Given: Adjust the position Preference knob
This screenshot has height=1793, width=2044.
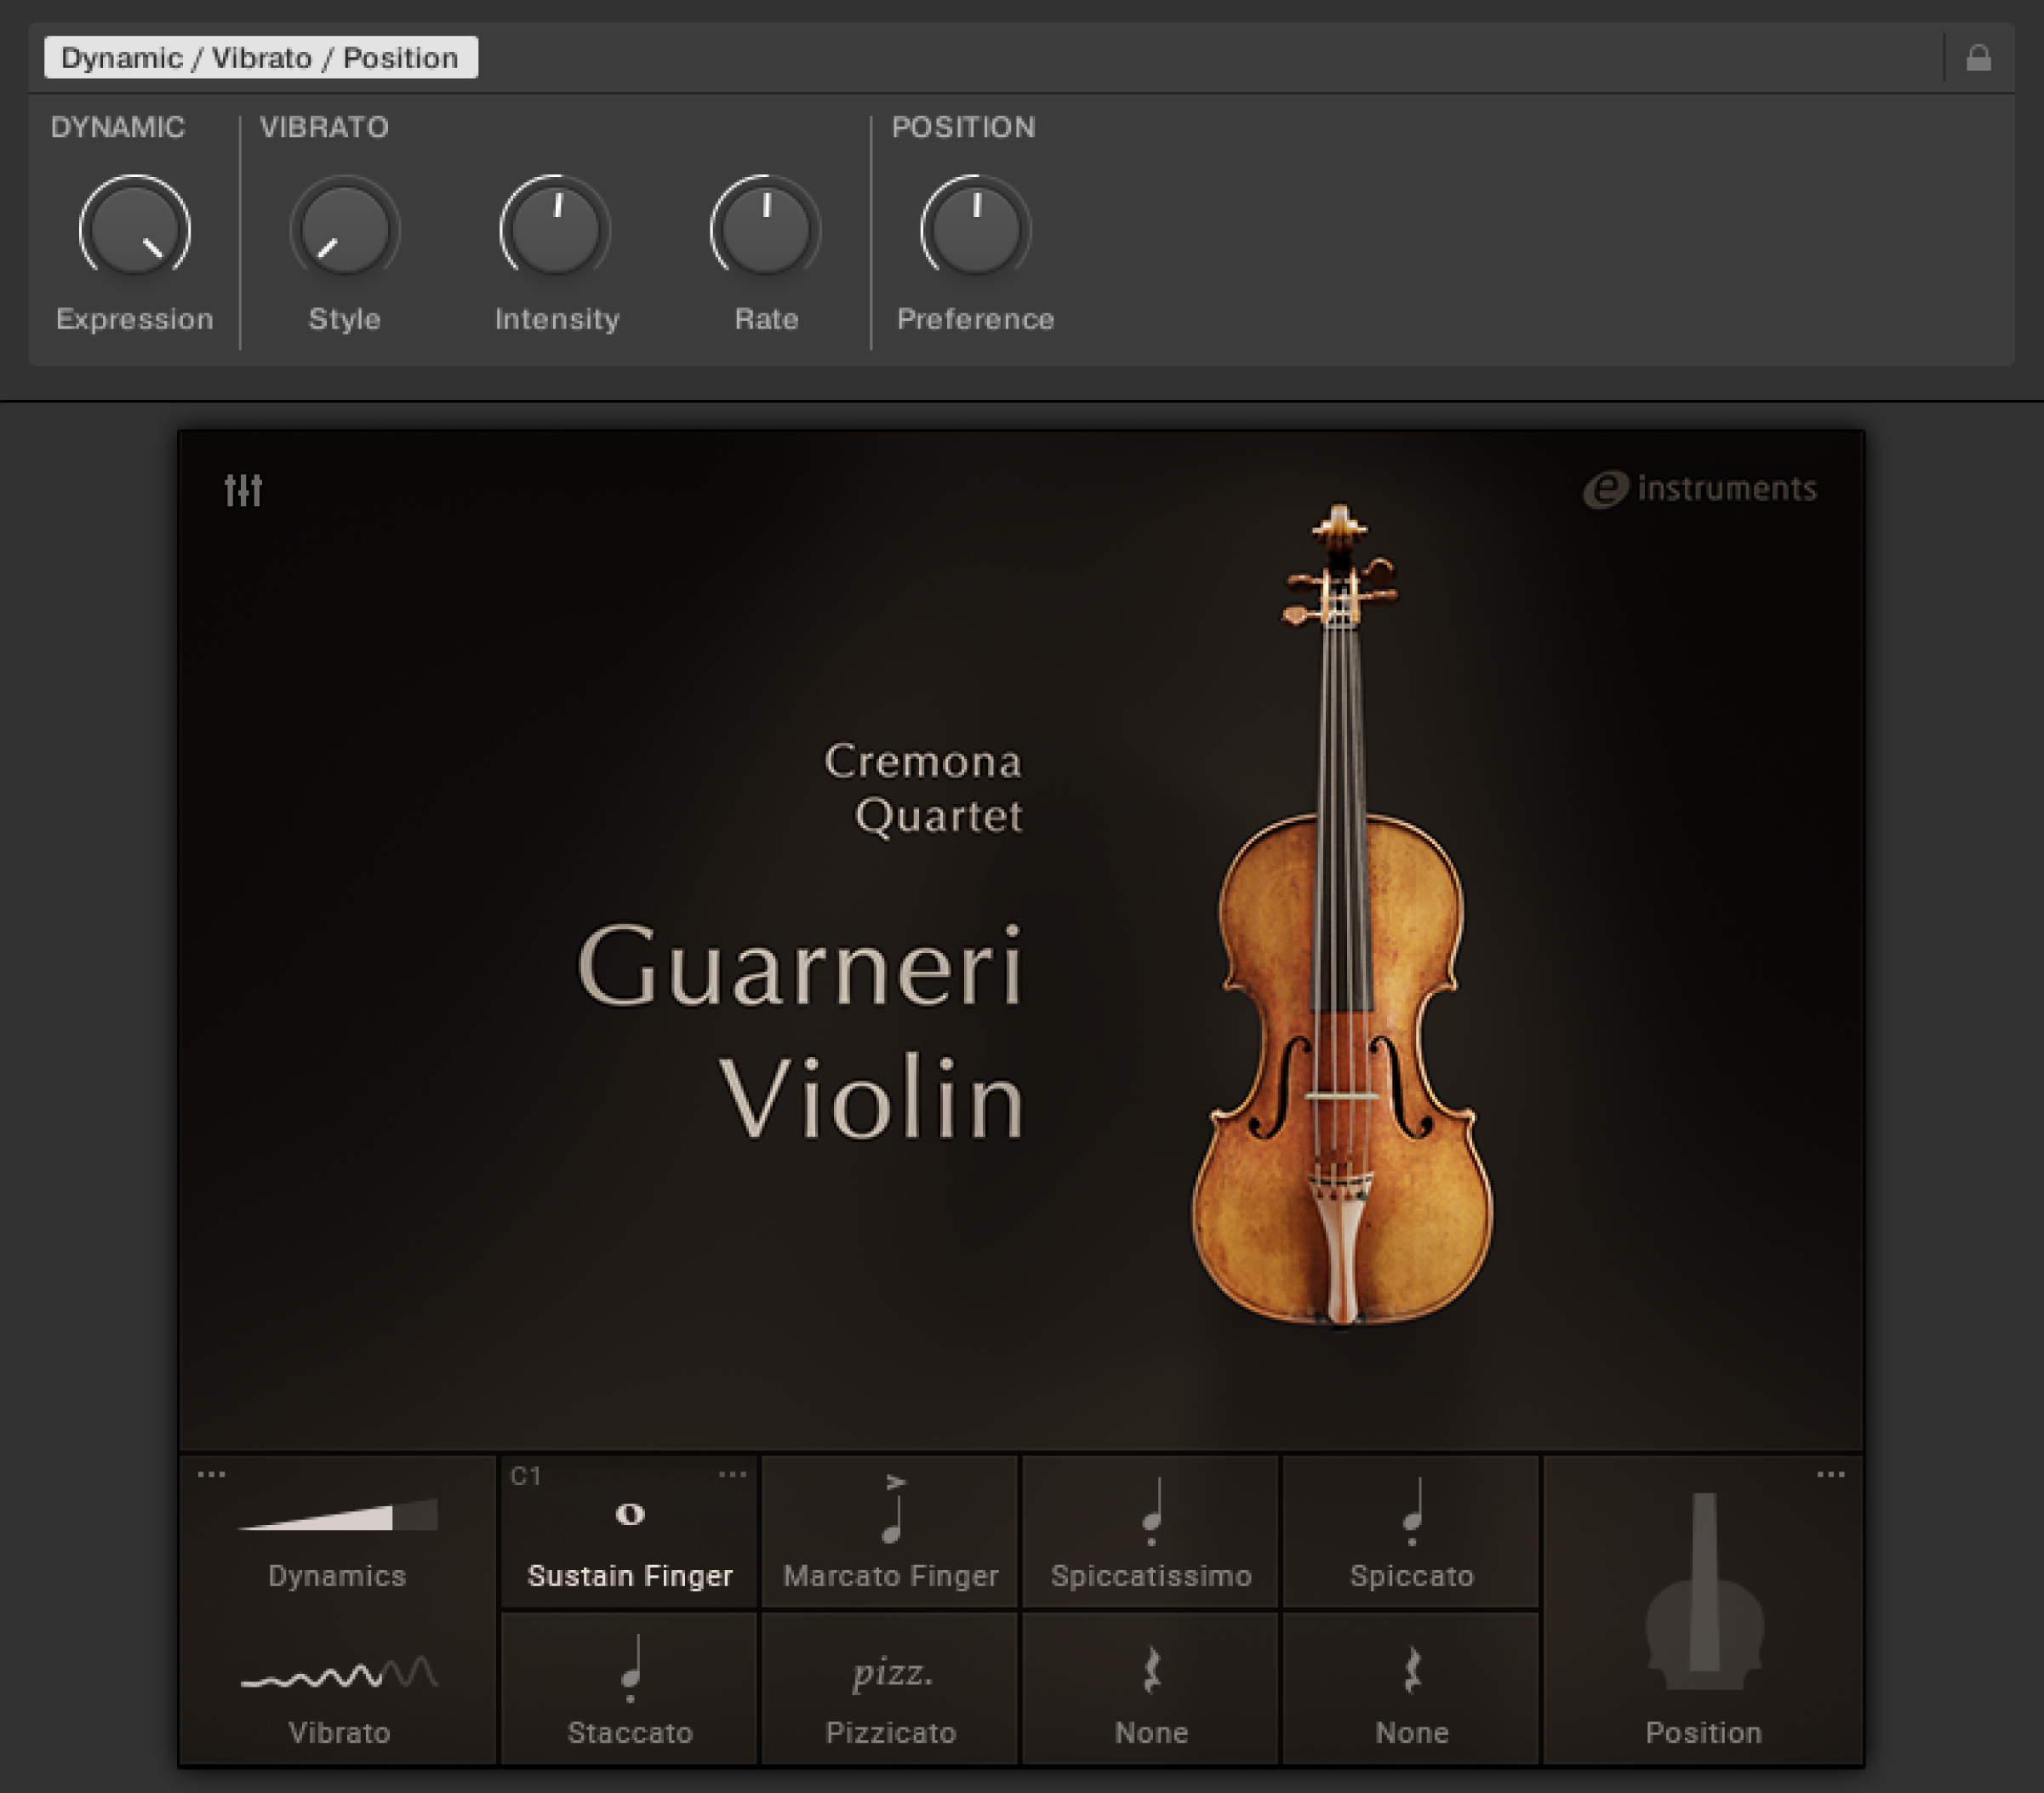Looking at the screenshot, I should pyautogui.click(x=976, y=229).
